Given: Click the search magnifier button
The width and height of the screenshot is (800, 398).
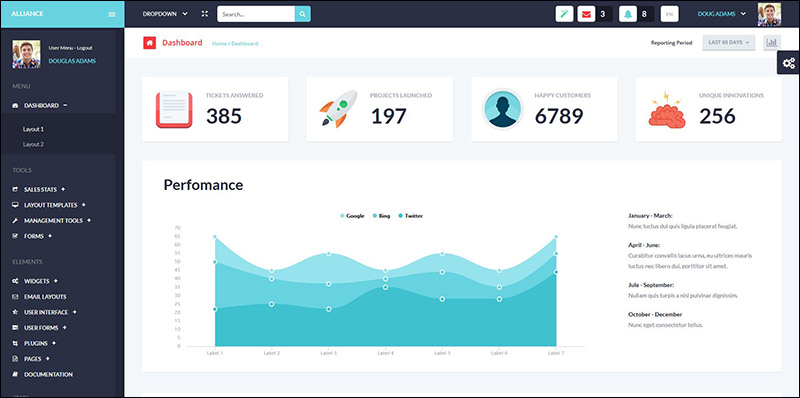Looking at the screenshot, I should tap(303, 14).
